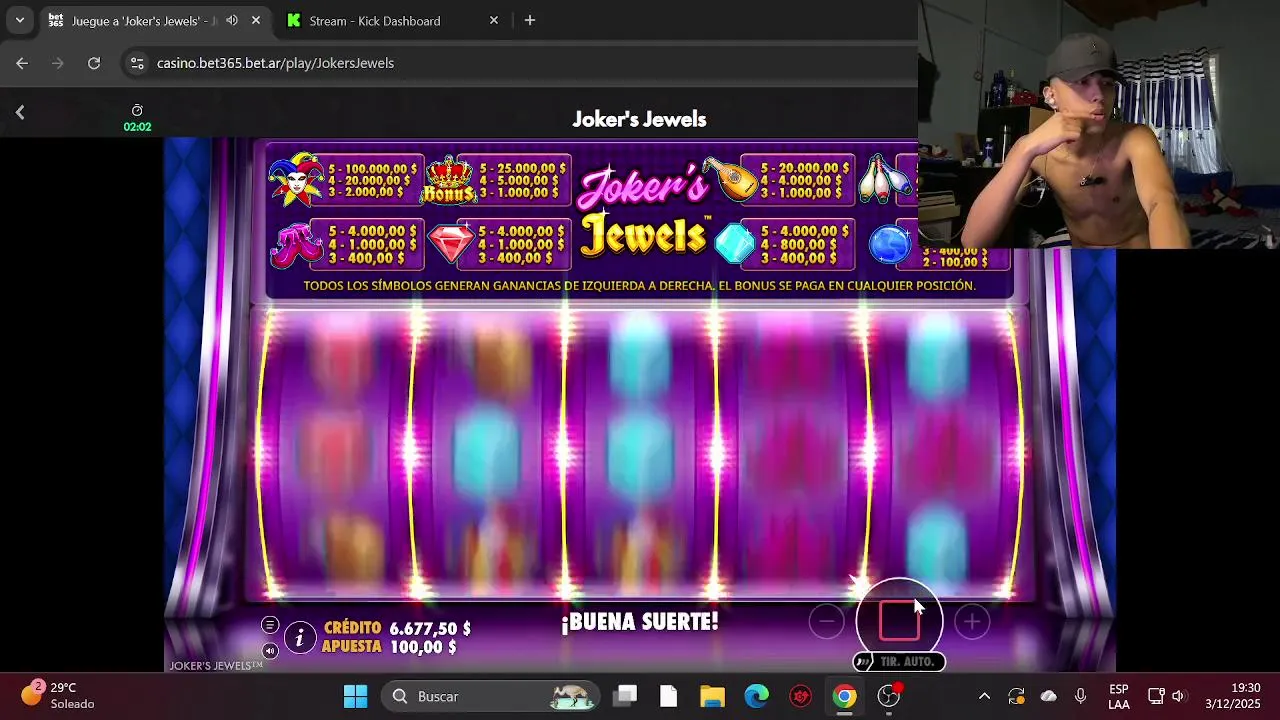Viewport: 1280px width, 720px height.
Task: Click the APUESTA 100,00 $ value
Action: 423,647
